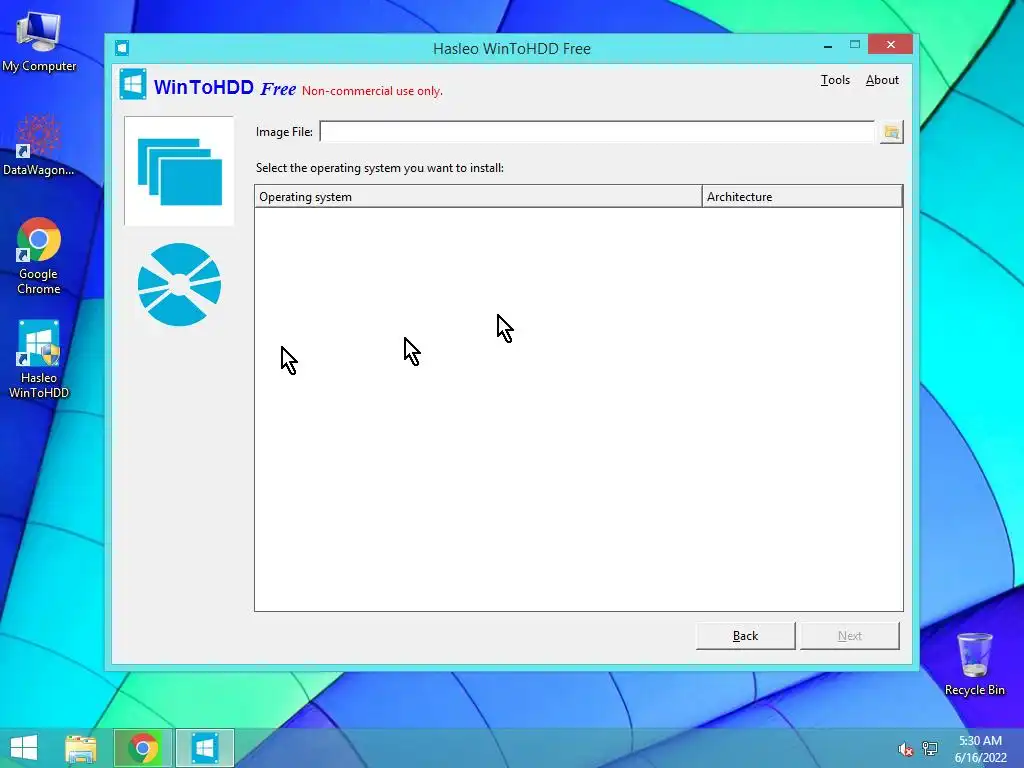The width and height of the screenshot is (1024, 768).
Task: Minimize the Hasleo WinToHDD window
Action: coord(828,45)
